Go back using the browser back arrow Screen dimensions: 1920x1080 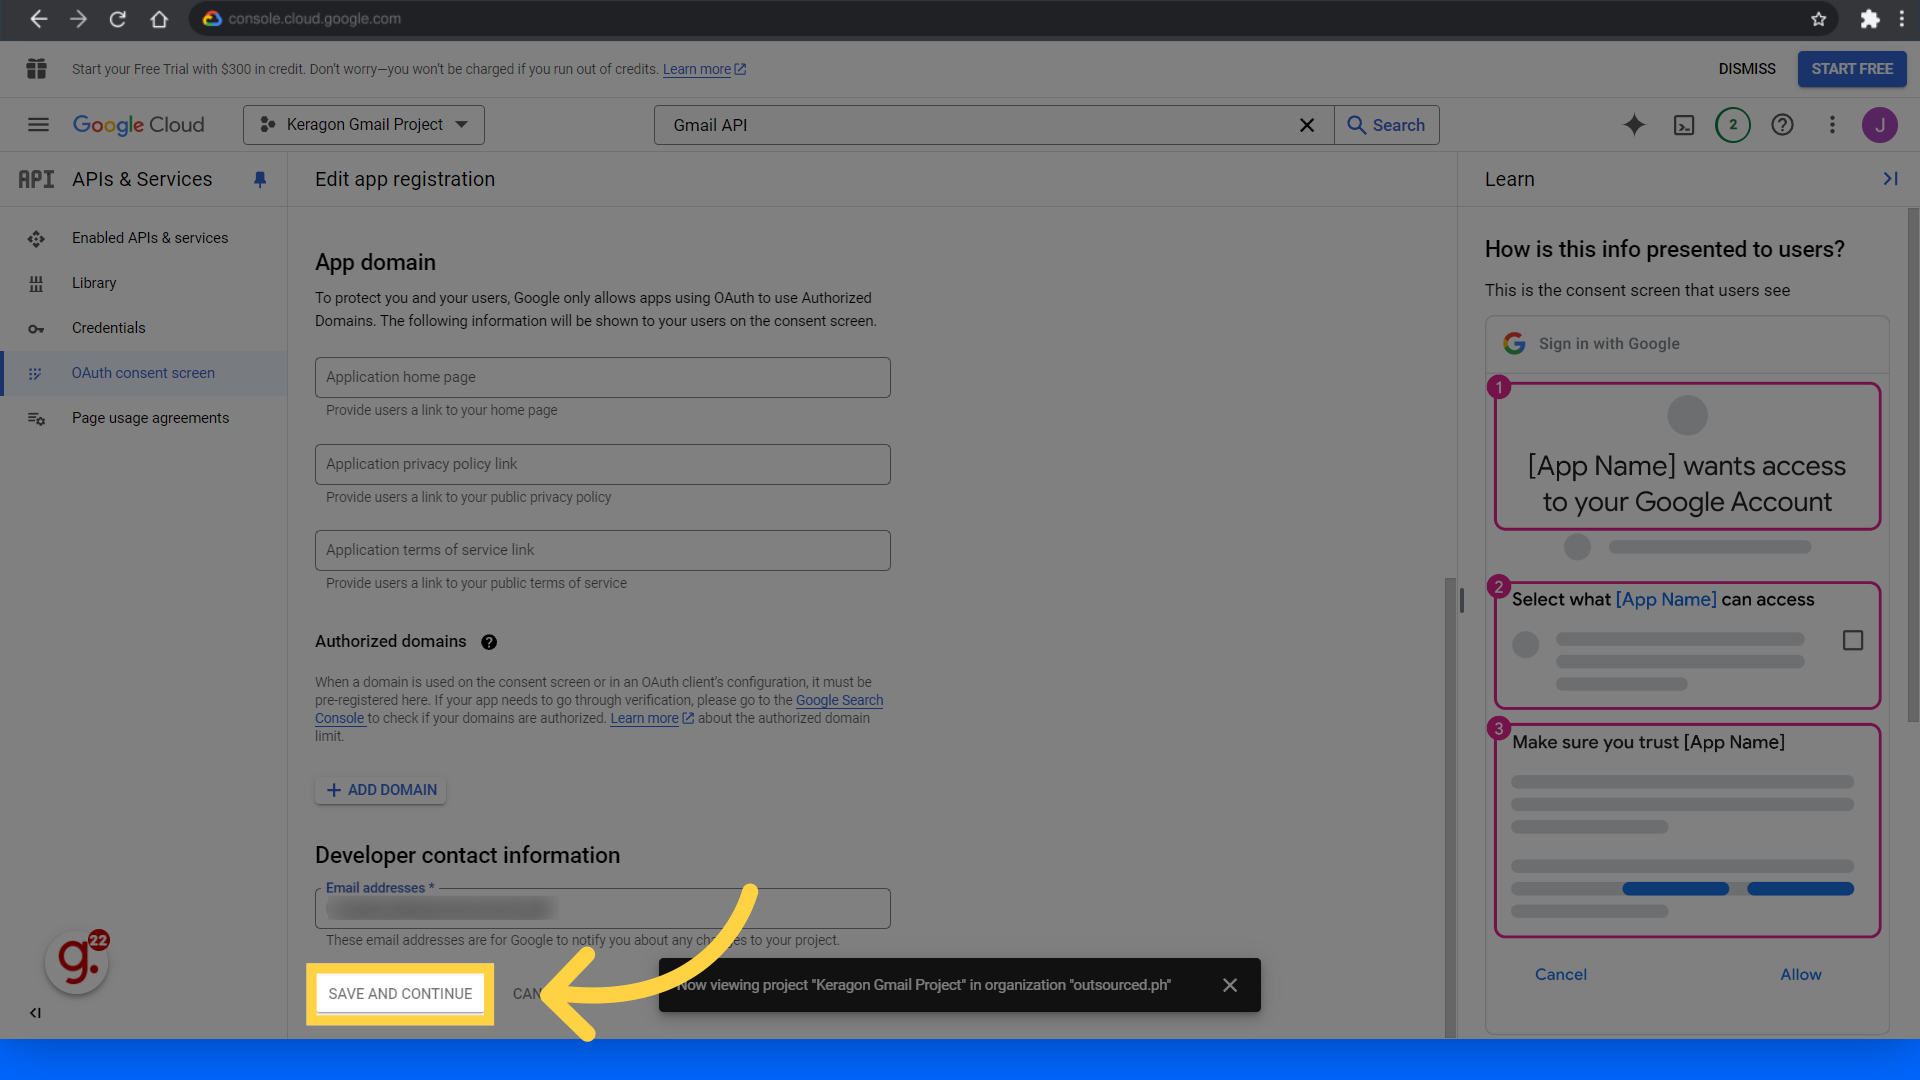[38, 18]
